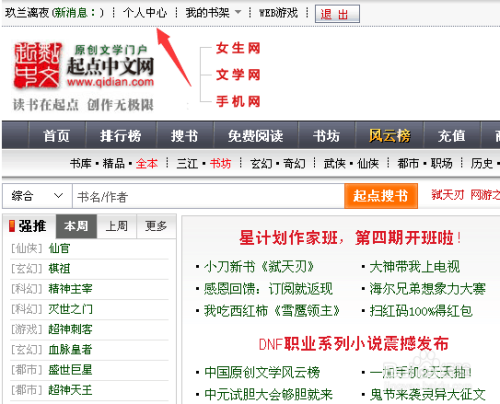Click red 书坊 sub-navigation link
This screenshot has width=500, height=404.
point(220,164)
